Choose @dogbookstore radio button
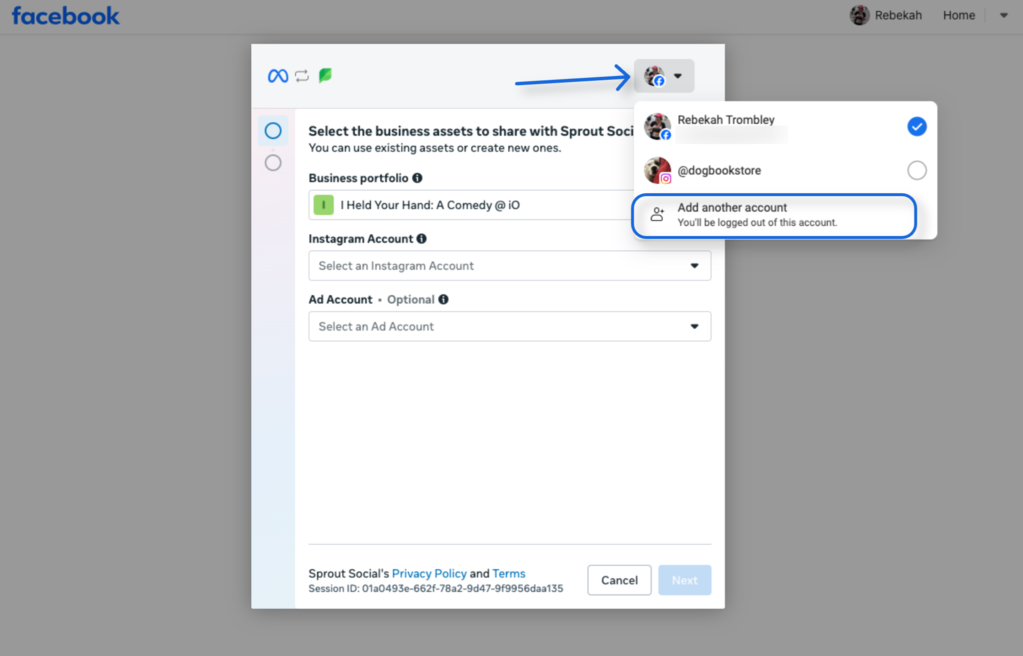The height and width of the screenshot is (656, 1023). [x=917, y=170]
